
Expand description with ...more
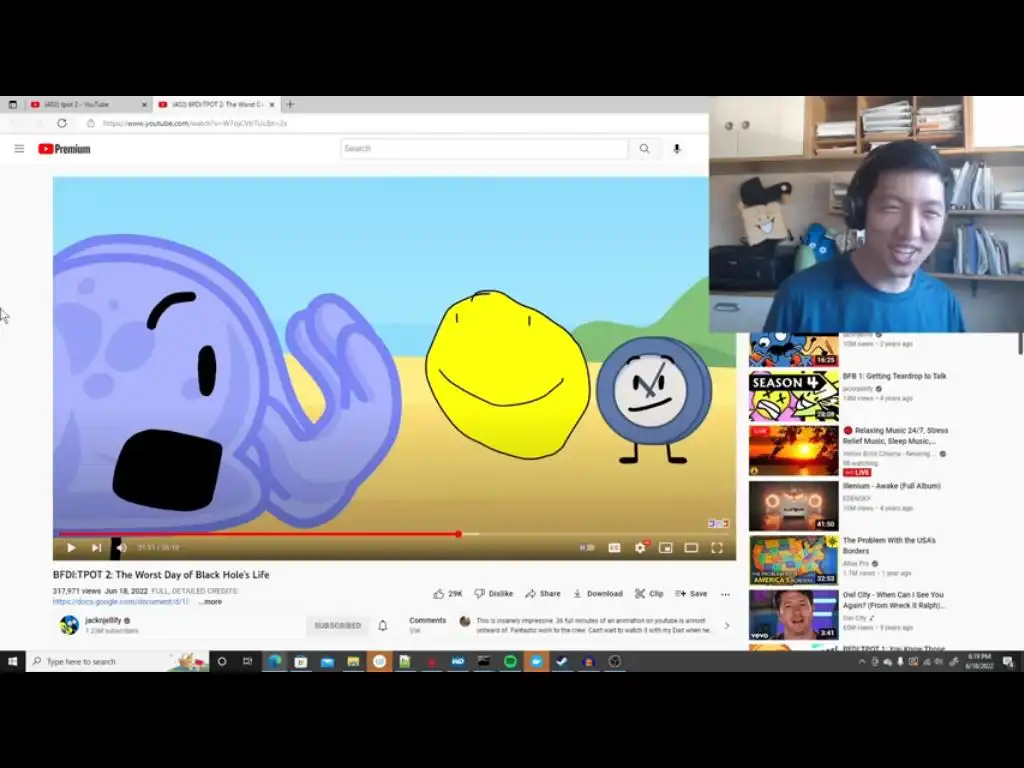pyautogui.click(x=210, y=602)
